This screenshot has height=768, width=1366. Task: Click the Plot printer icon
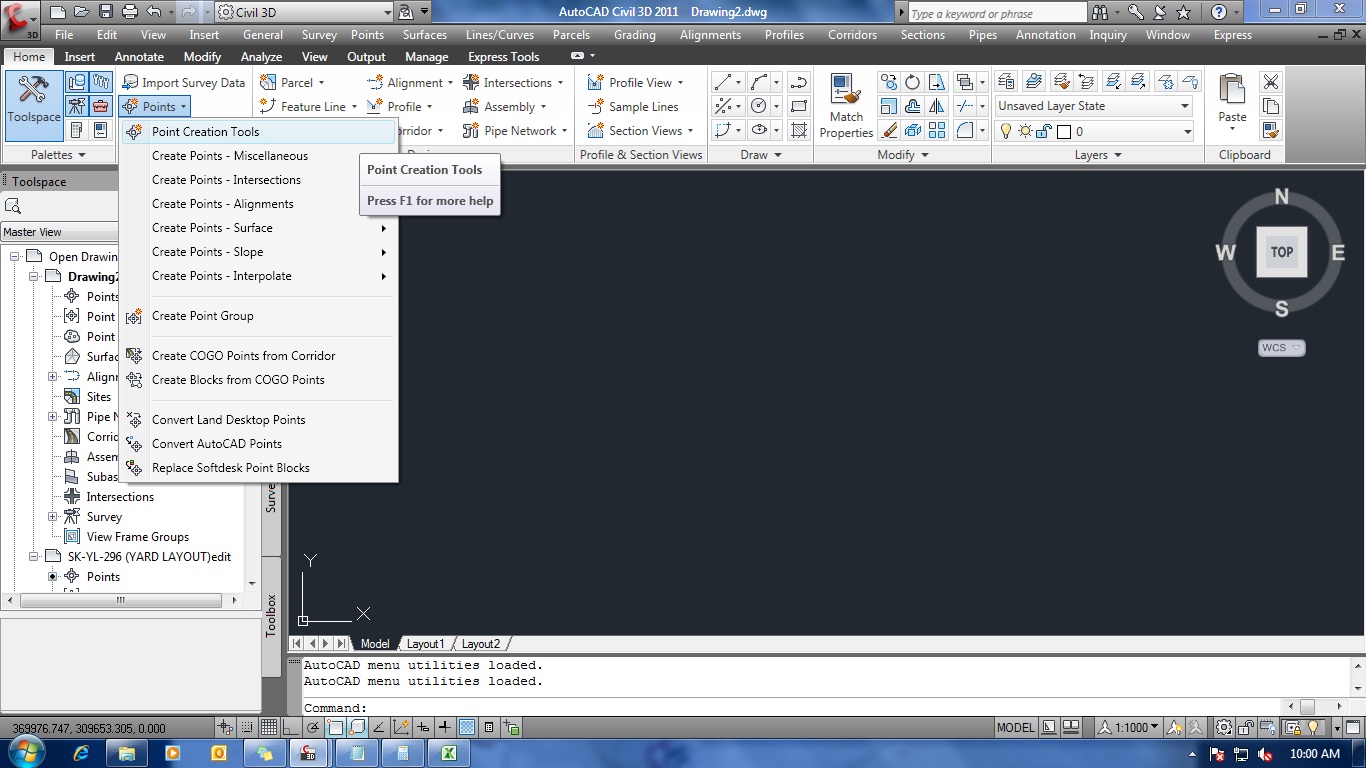coord(129,12)
